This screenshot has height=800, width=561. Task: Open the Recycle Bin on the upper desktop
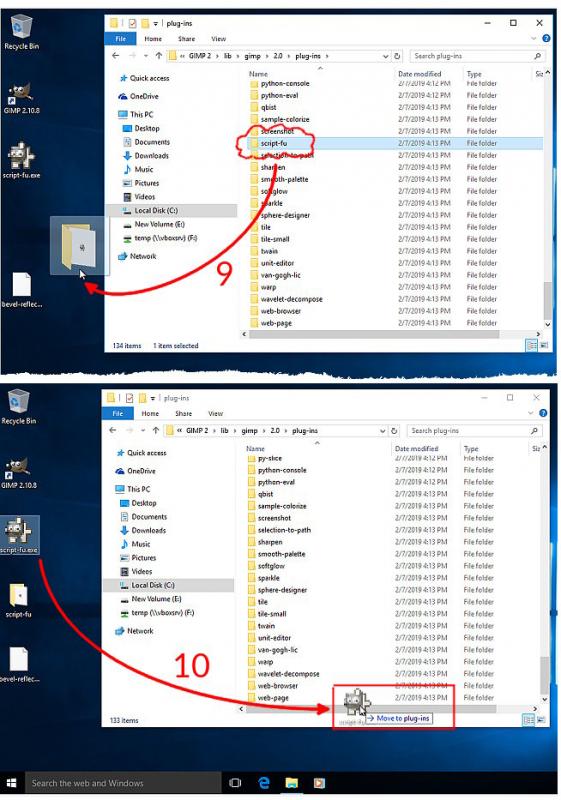(x=21, y=33)
